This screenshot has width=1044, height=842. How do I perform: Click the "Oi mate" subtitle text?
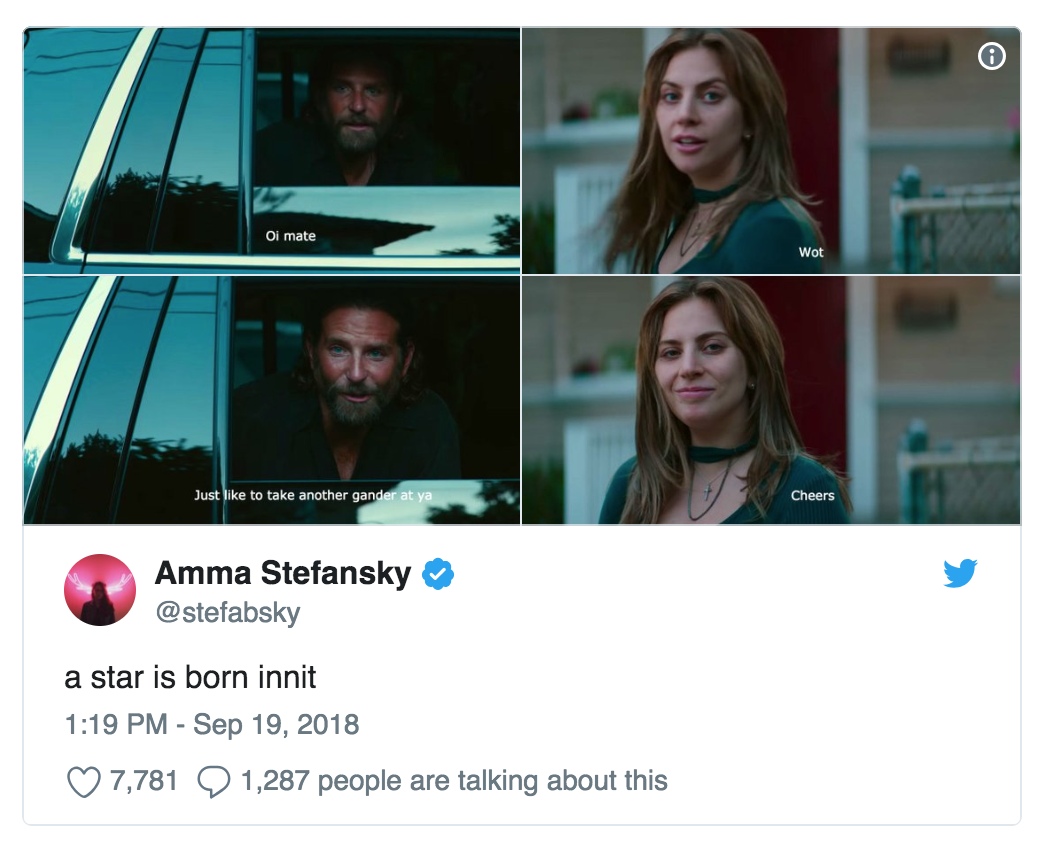point(290,236)
